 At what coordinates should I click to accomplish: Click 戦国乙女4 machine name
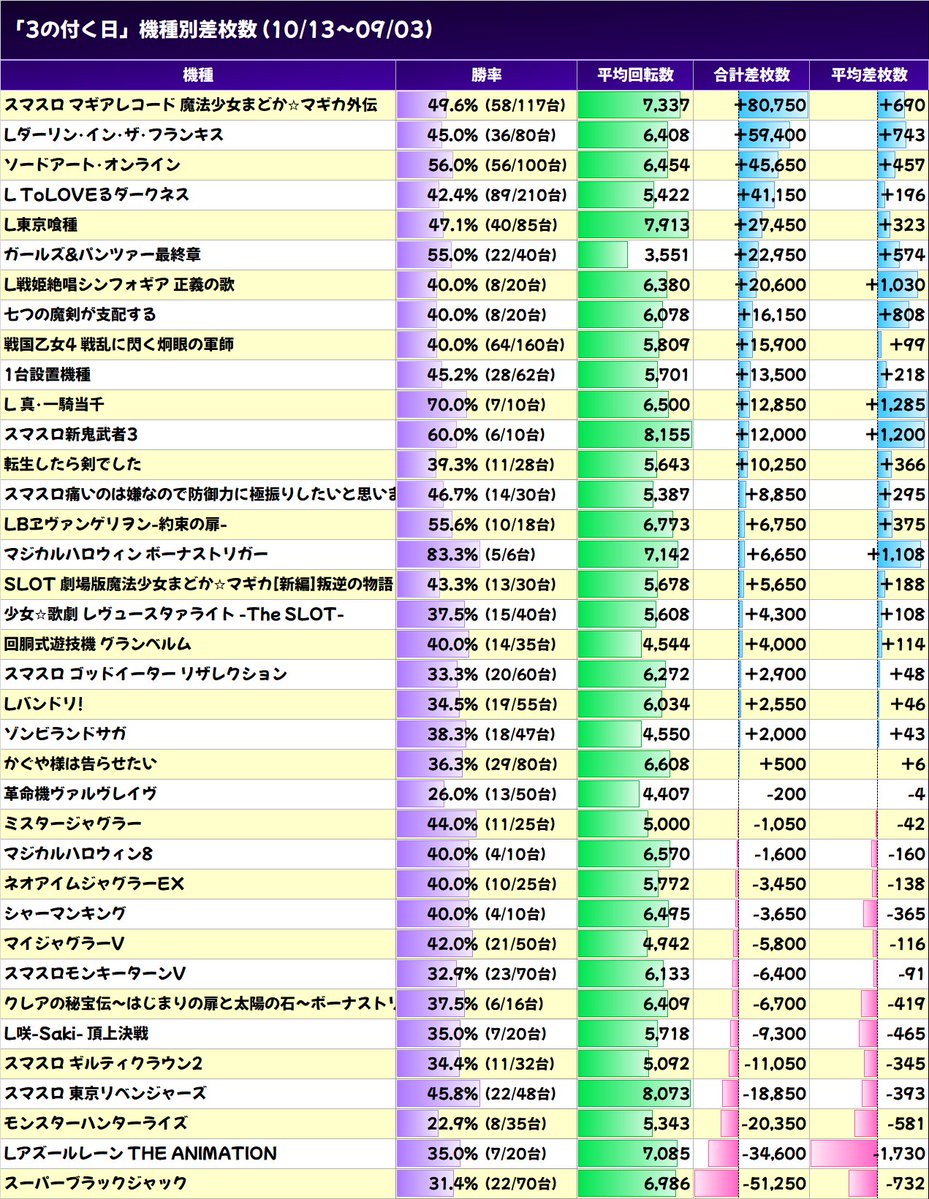[119, 344]
